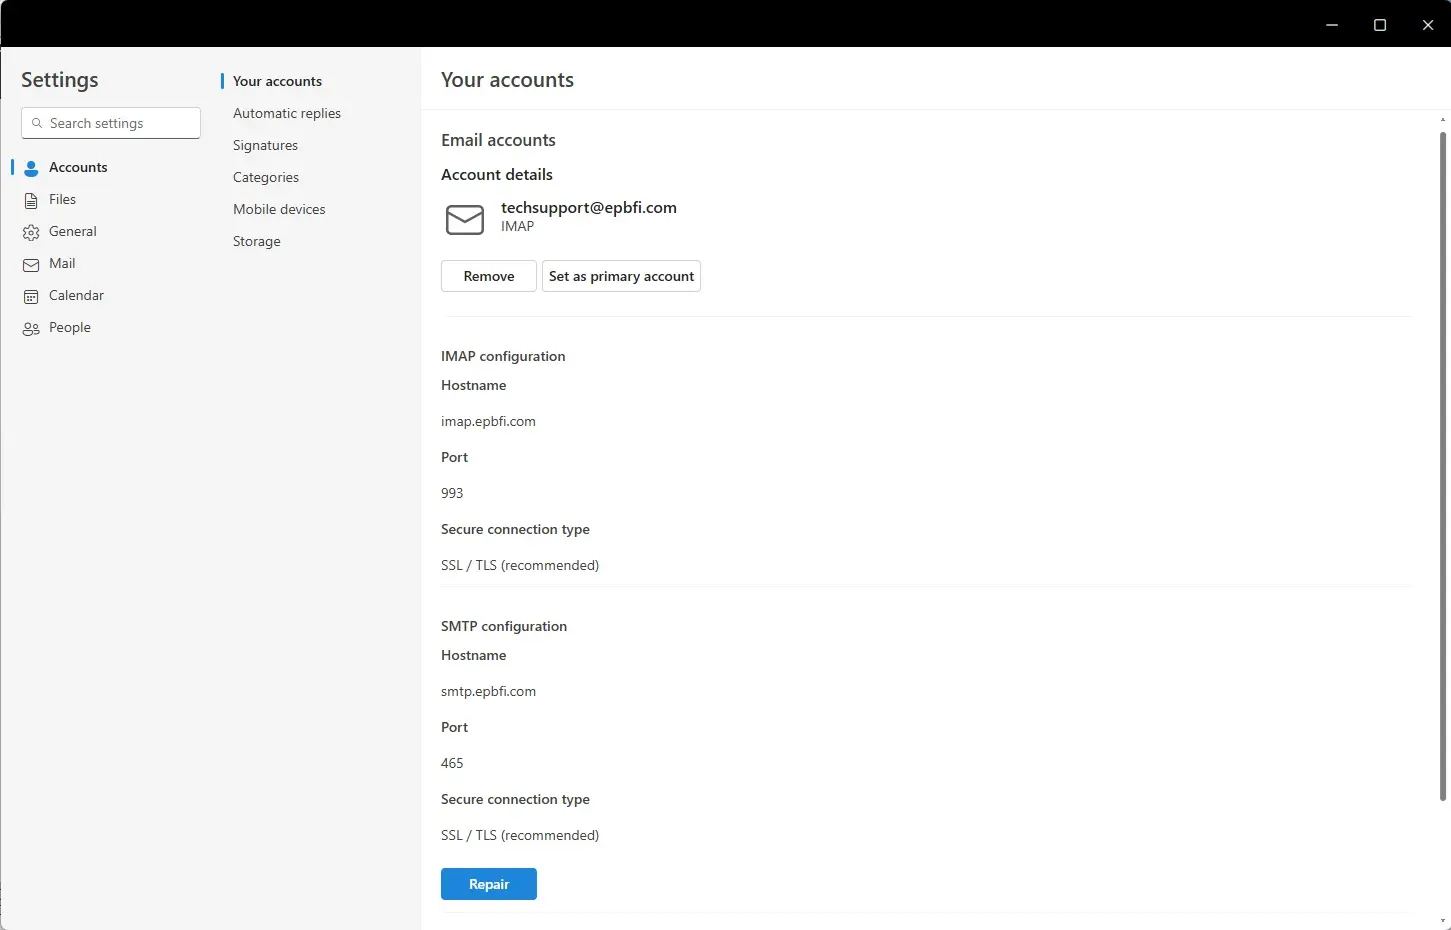
Task: Click the scrollbar down arrow
Action: coord(1442,921)
